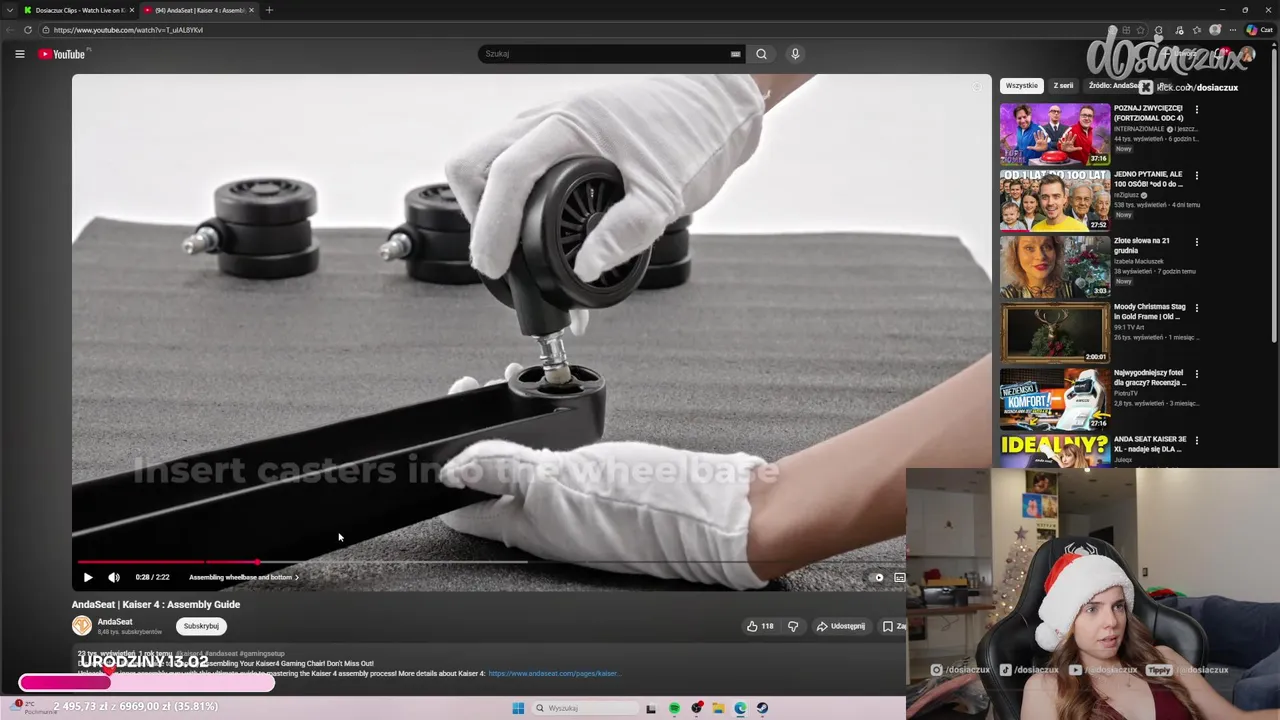
Task: Open the AndaSeat channel avatar
Action: point(82,626)
